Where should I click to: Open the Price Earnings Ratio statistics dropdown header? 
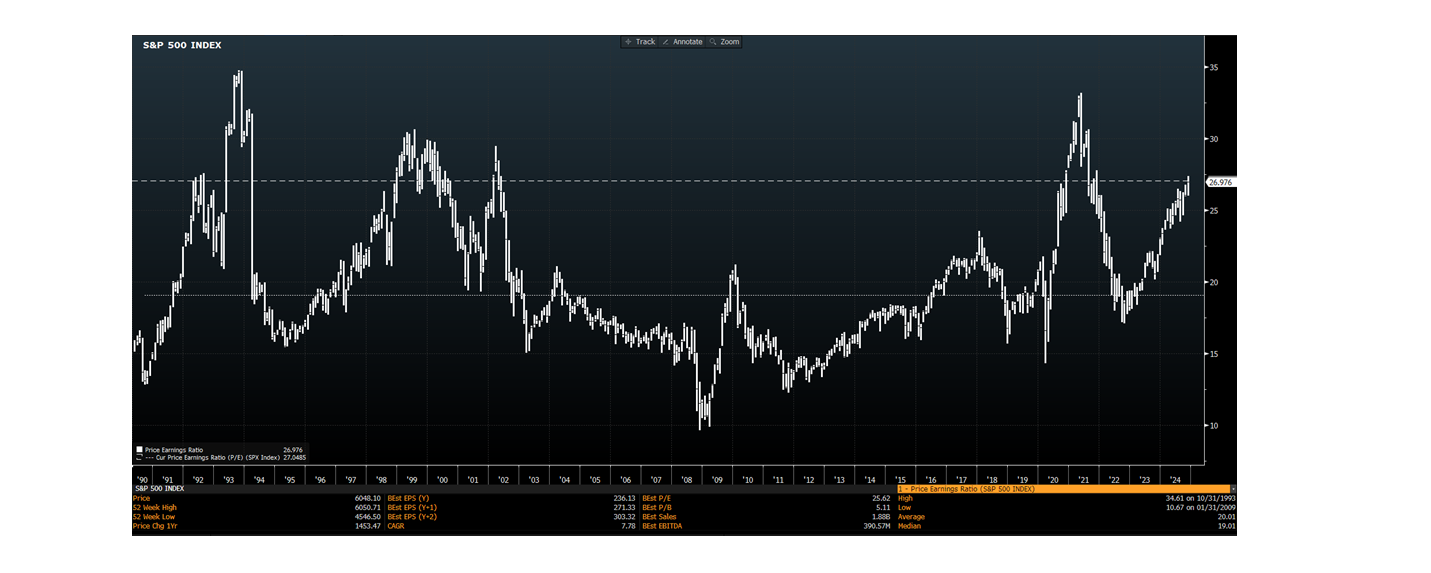pyautogui.click(x=1067, y=489)
